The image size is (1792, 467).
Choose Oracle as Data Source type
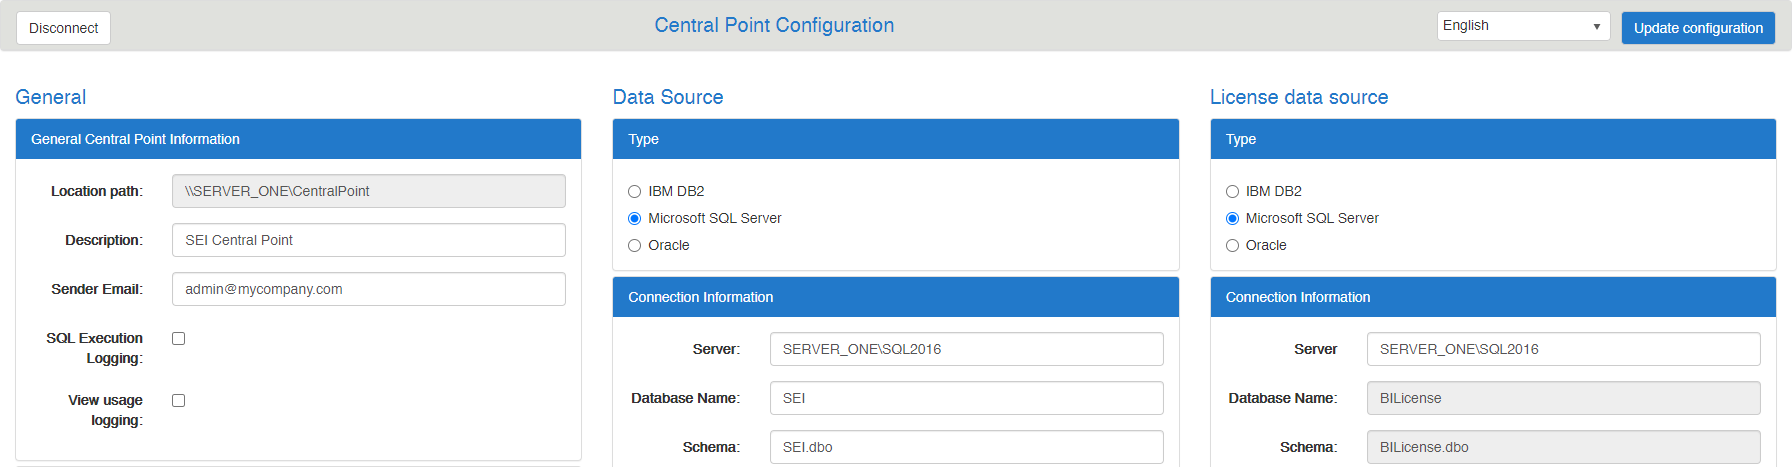(x=634, y=246)
